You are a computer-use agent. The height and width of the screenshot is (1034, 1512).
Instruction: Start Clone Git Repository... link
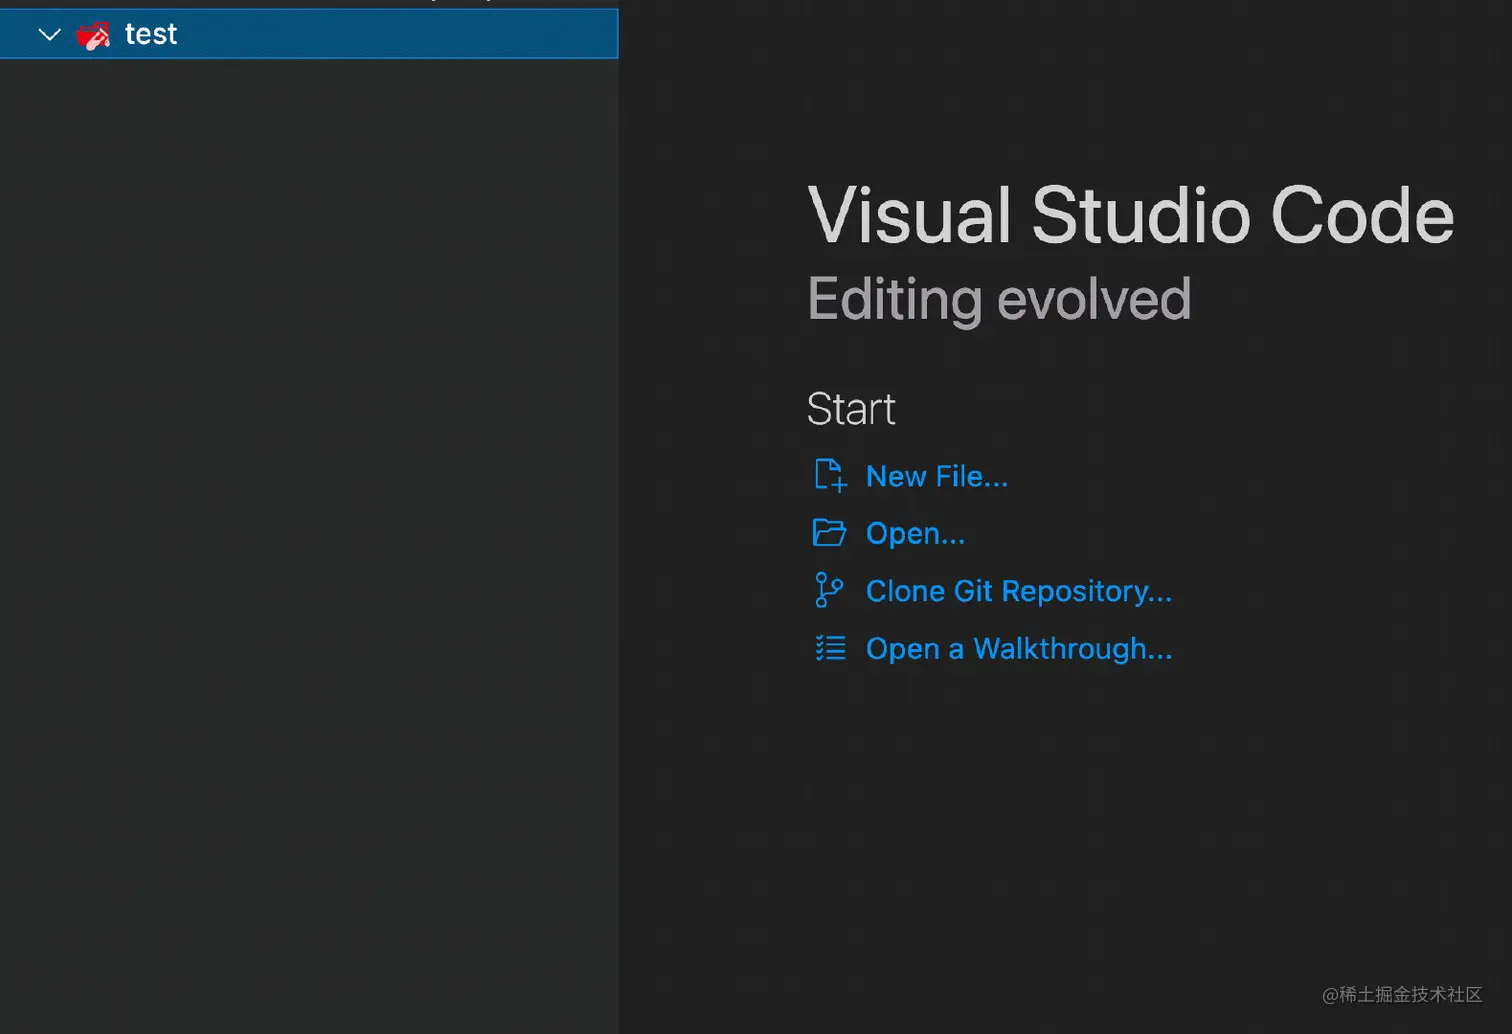[1018, 591]
